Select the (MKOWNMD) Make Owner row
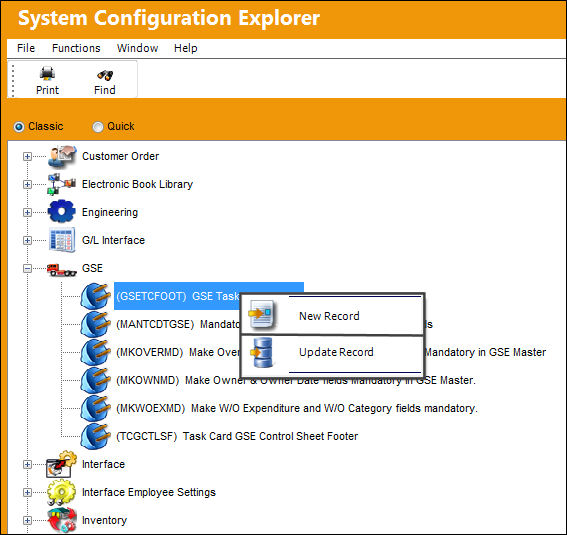The height and width of the screenshot is (535, 567). (296, 380)
